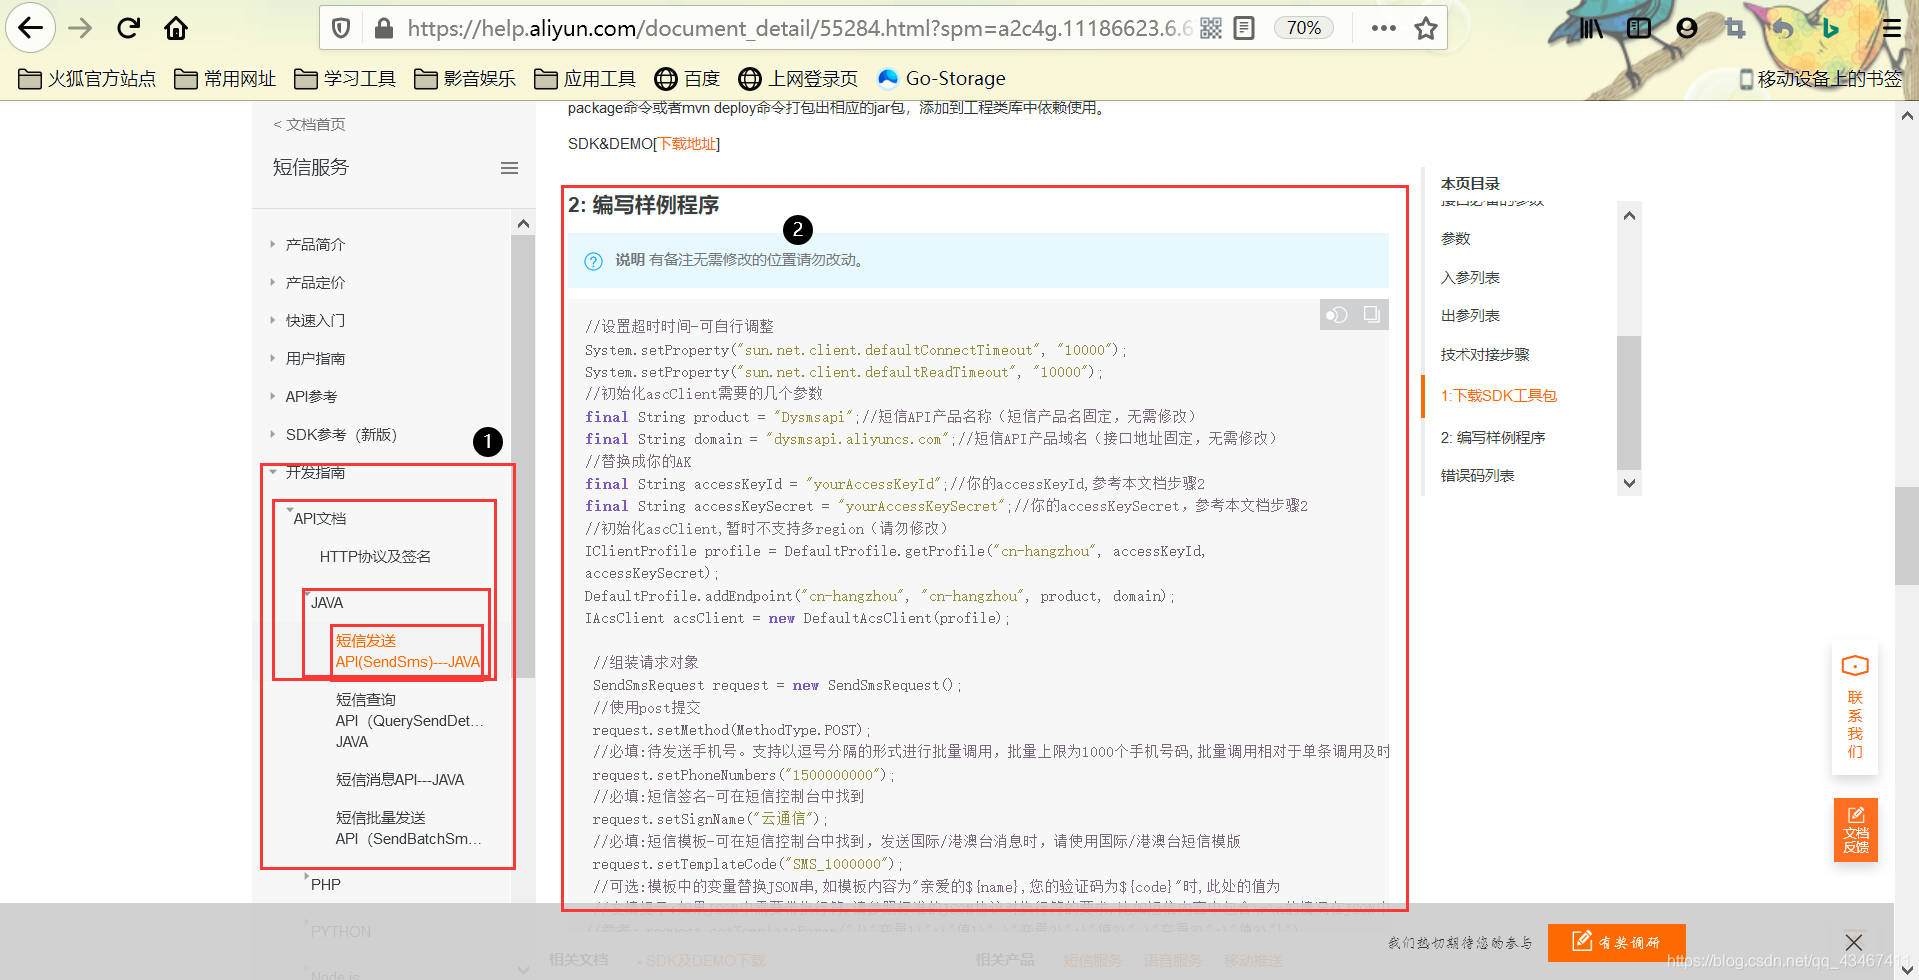
Task: Collapse the 短信服务 sidebar menu icon
Action: [x=509, y=168]
